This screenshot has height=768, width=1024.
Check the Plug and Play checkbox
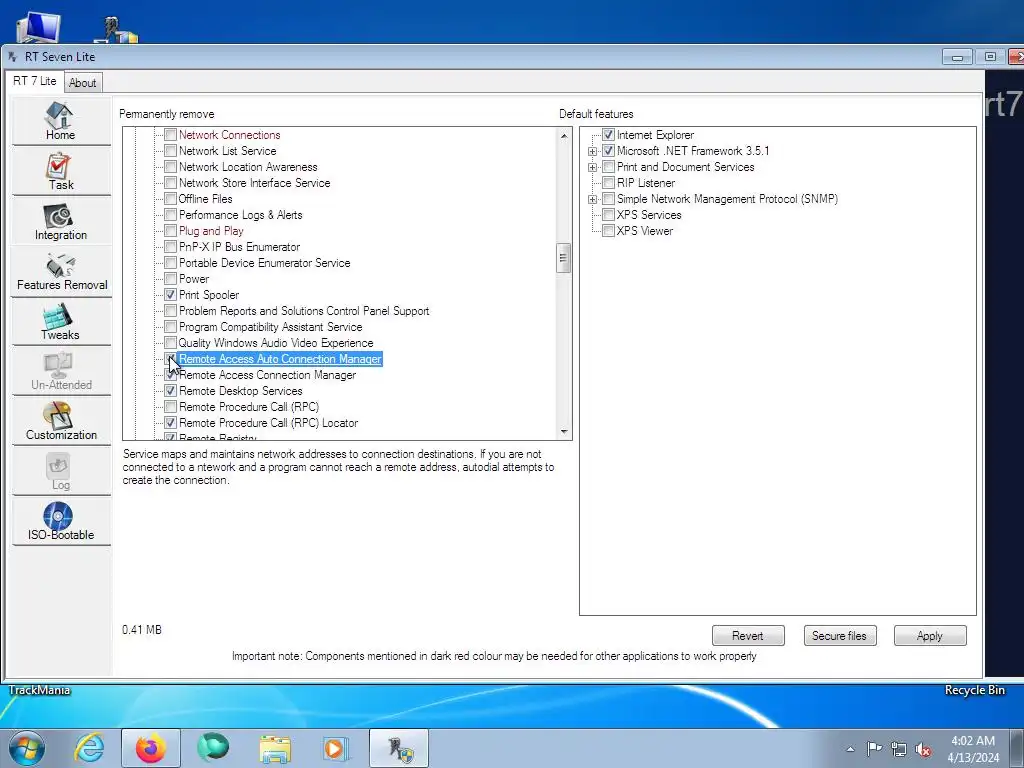point(170,231)
